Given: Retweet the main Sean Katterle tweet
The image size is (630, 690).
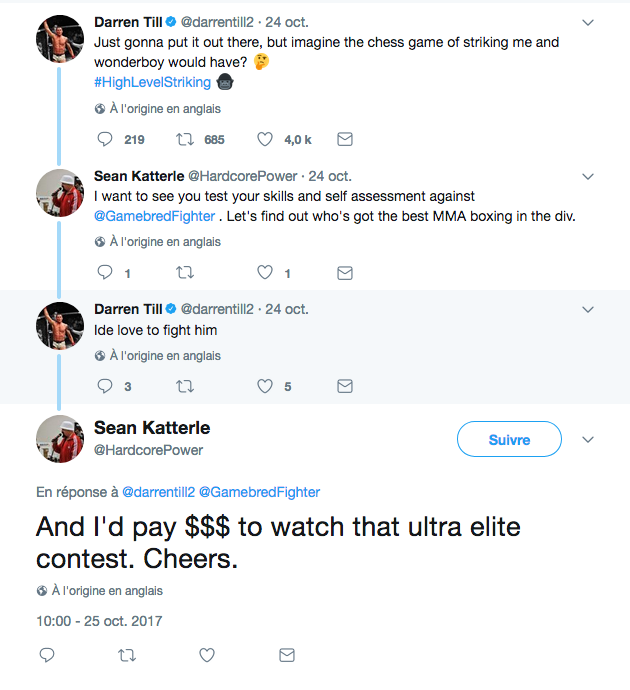Looking at the screenshot, I should (x=127, y=655).
